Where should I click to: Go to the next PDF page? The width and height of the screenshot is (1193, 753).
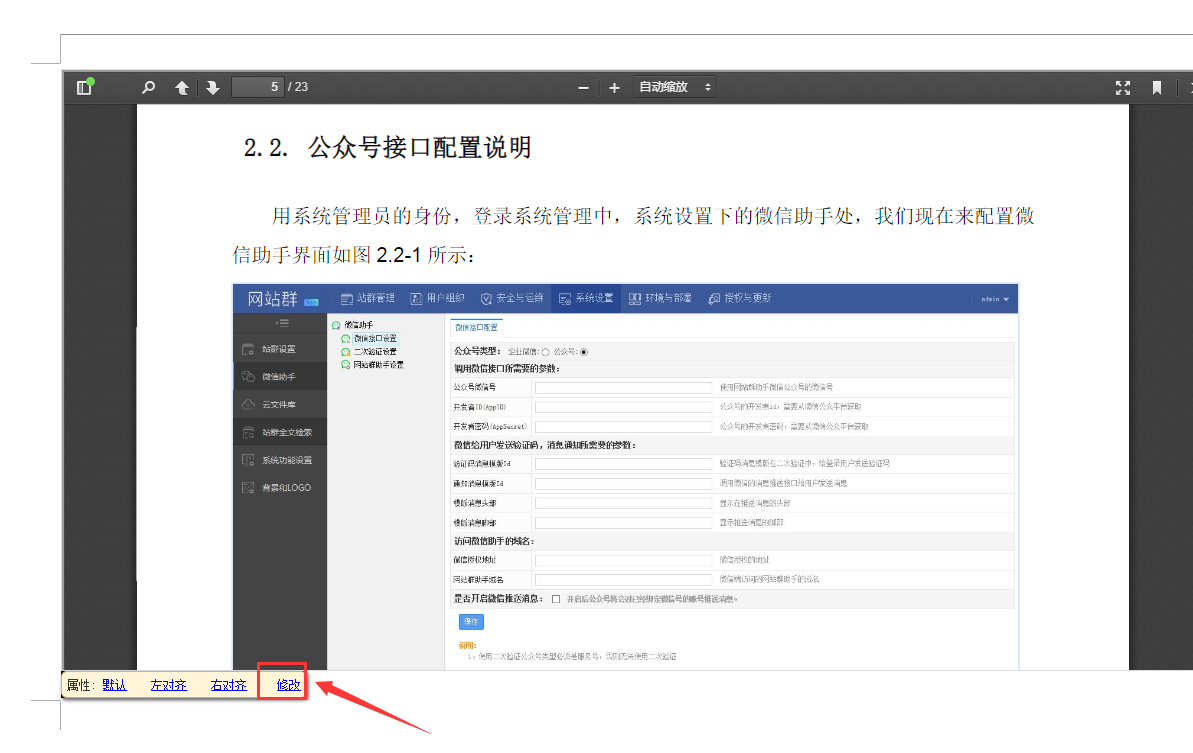(x=212, y=87)
